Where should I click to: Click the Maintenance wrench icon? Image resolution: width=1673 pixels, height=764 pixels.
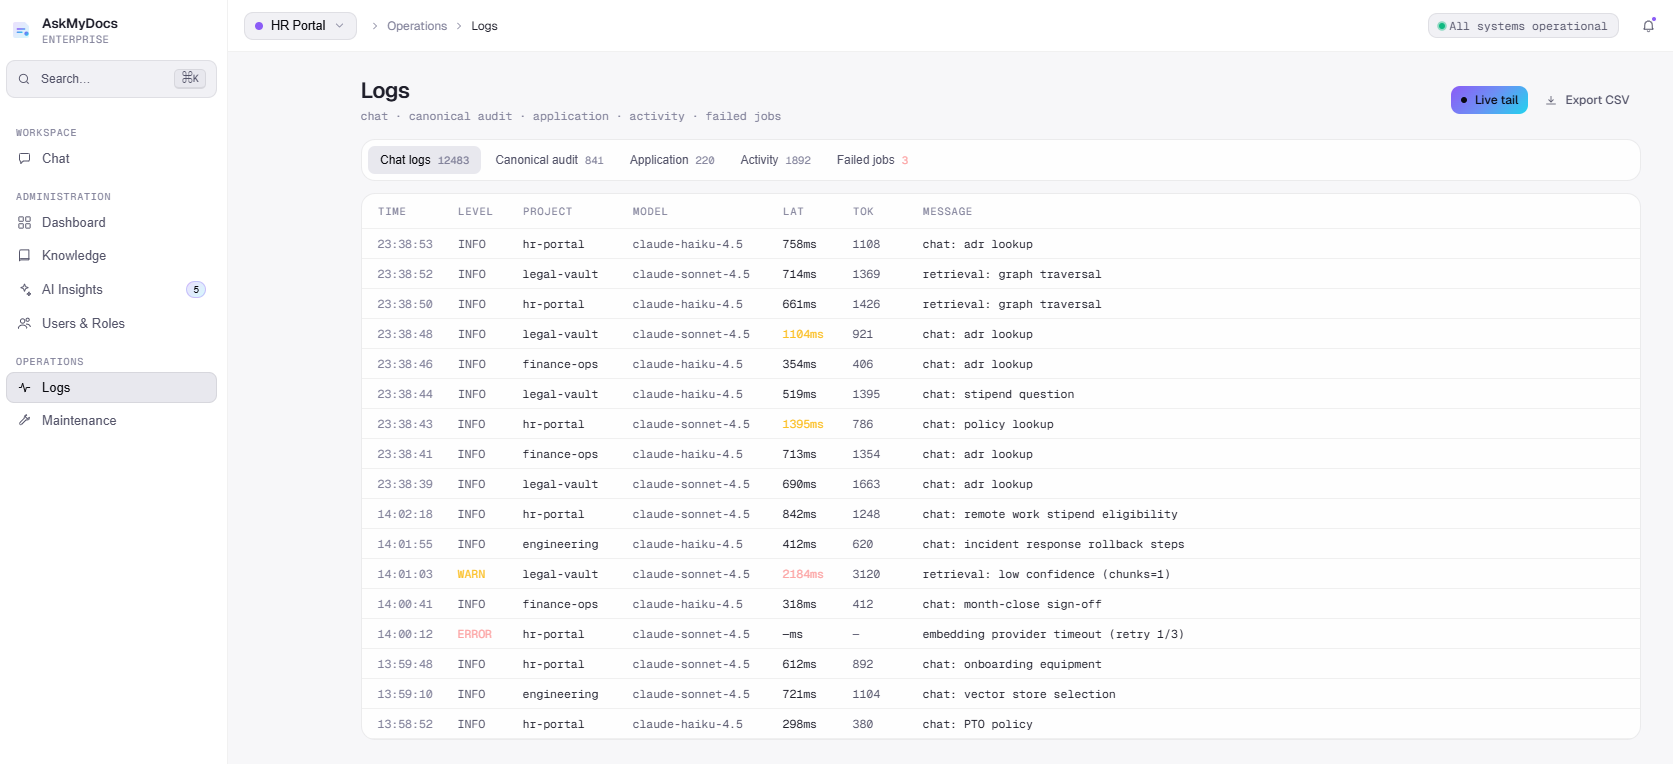click(x=25, y=421)
